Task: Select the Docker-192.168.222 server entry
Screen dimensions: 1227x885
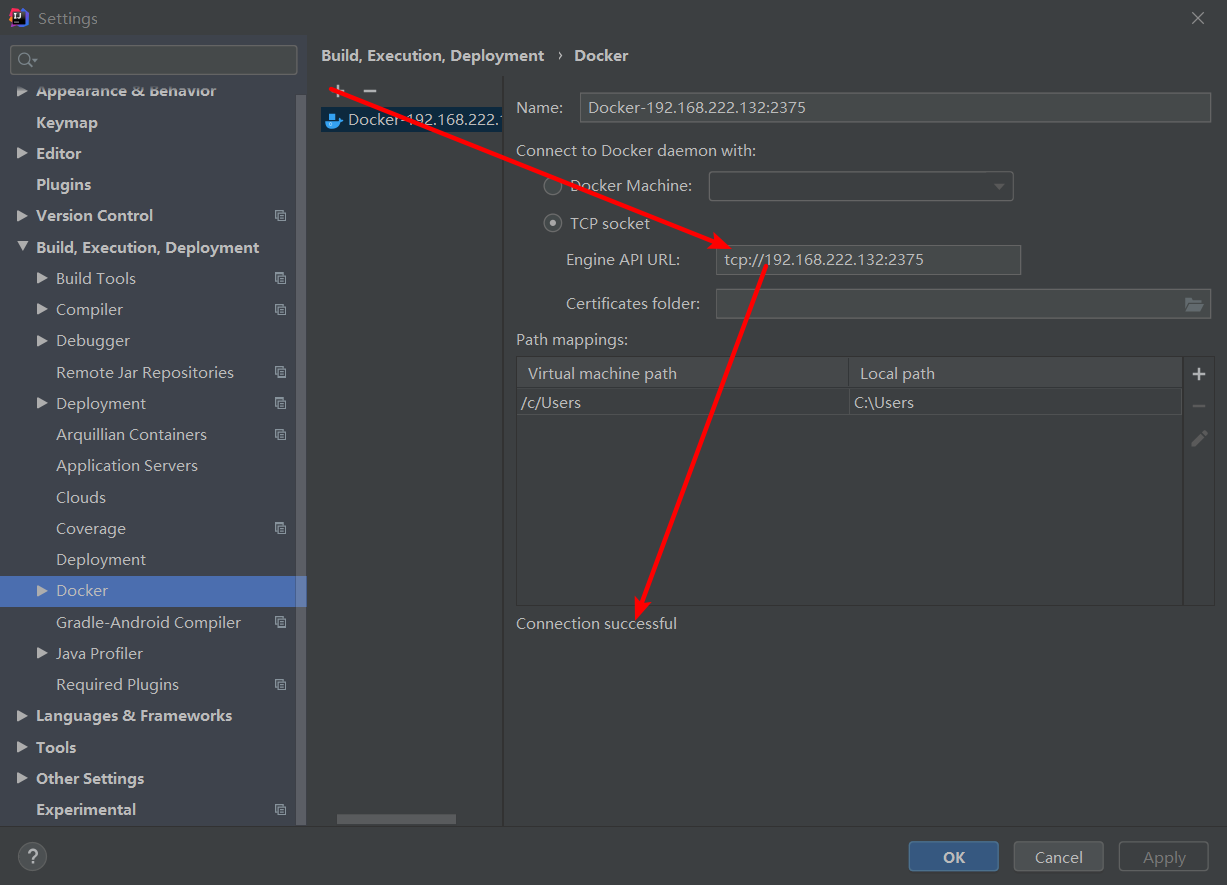Action: 412,120
